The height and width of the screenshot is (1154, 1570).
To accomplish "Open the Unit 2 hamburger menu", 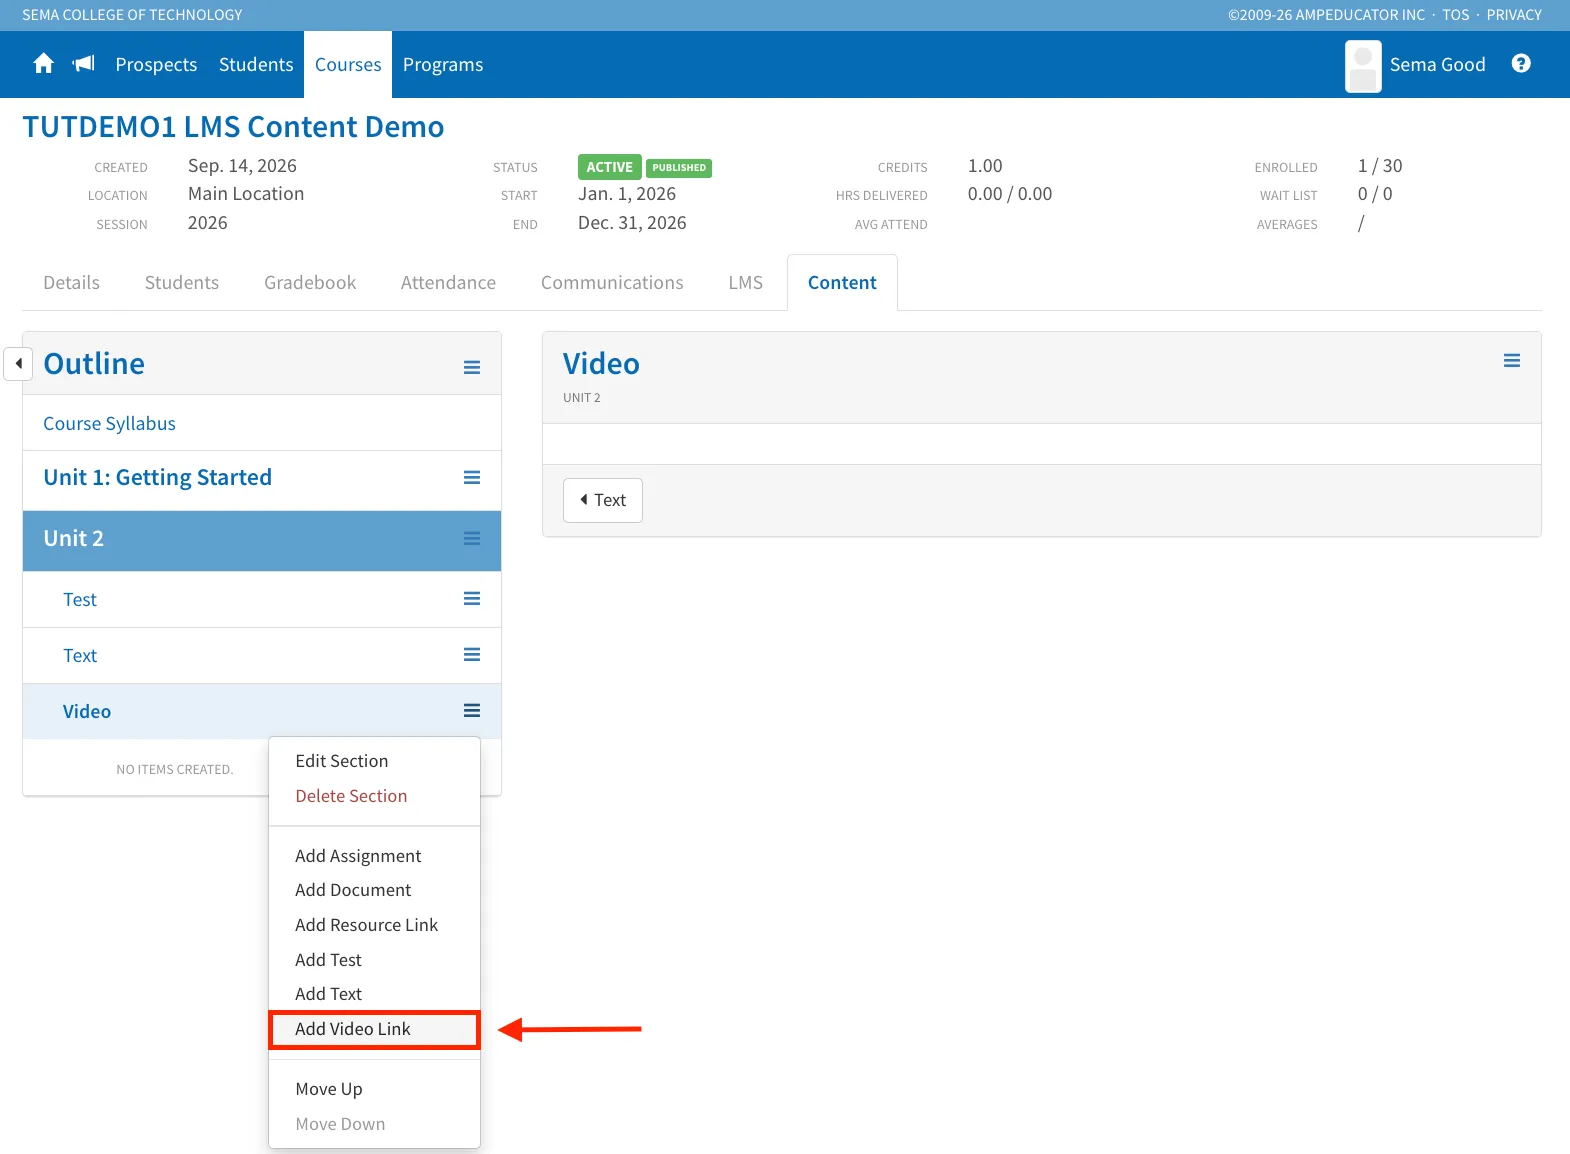I will (x=472, y=539).
